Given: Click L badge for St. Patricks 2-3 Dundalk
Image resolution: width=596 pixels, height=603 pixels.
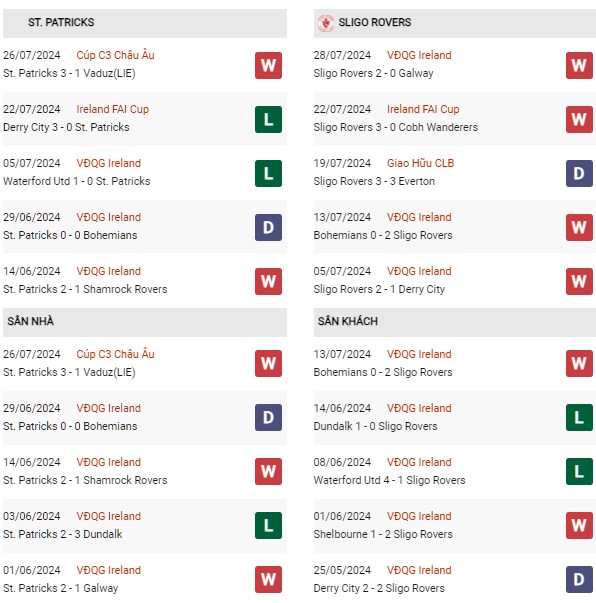Looking at the screenshot, I should tap(268, 525).
